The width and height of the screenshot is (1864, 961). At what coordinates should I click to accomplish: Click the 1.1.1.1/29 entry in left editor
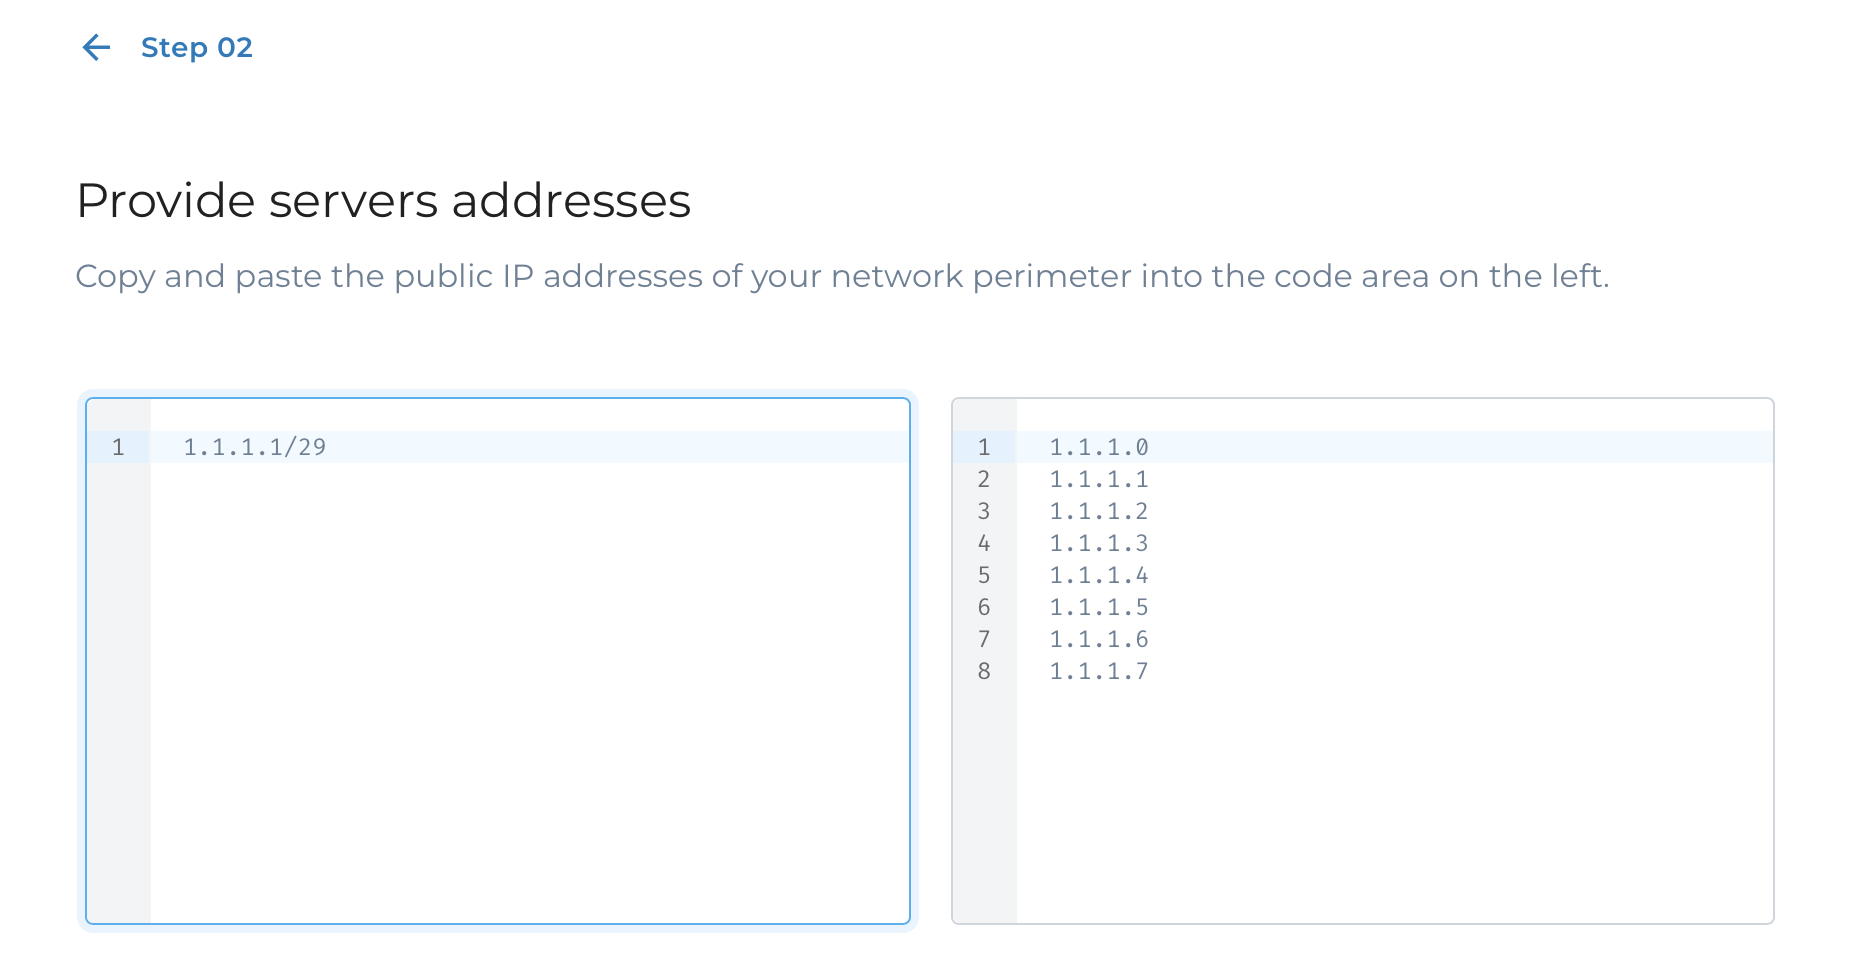[x=255, y=447]
